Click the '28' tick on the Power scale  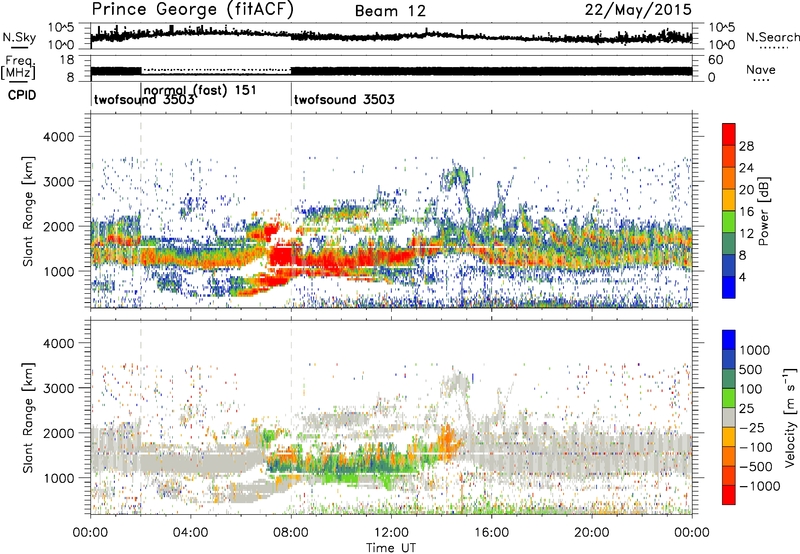click(746, 146)
